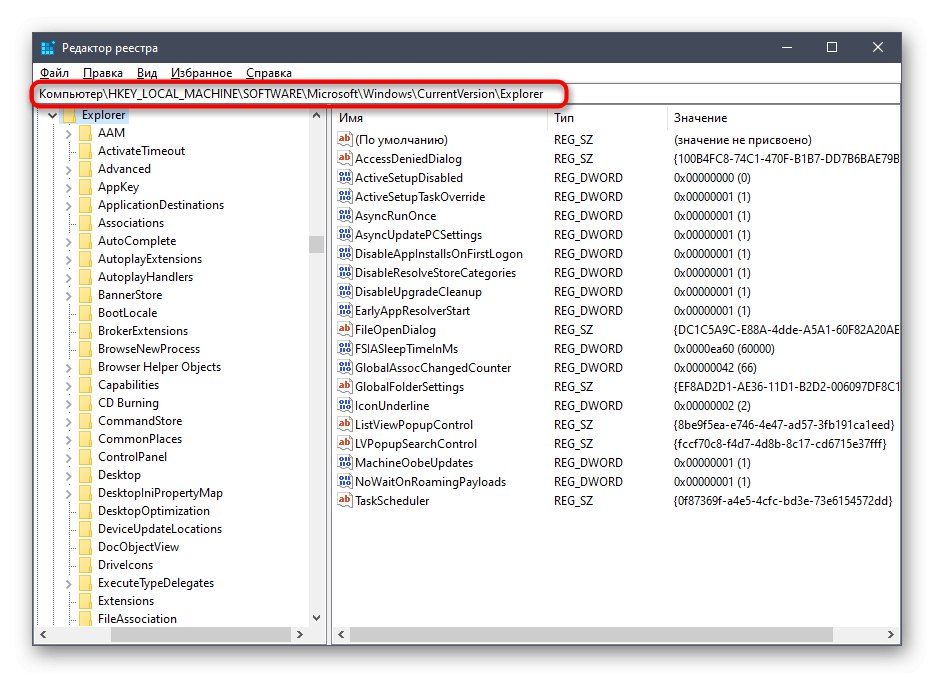Select the ActivateTimeout key
This screenshot has width=934, height=678.
coord(141,151)
